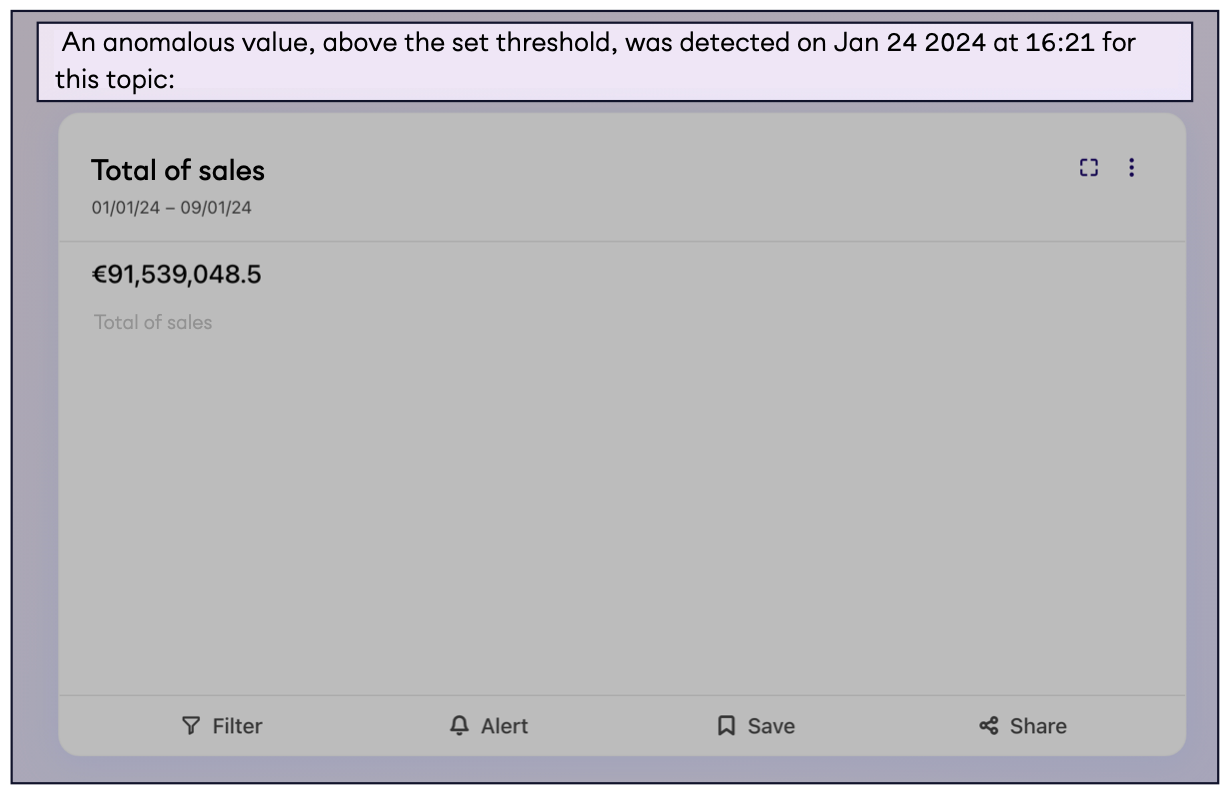Select the 01/01/24 – 09/01/24 date range

(171, 209)
